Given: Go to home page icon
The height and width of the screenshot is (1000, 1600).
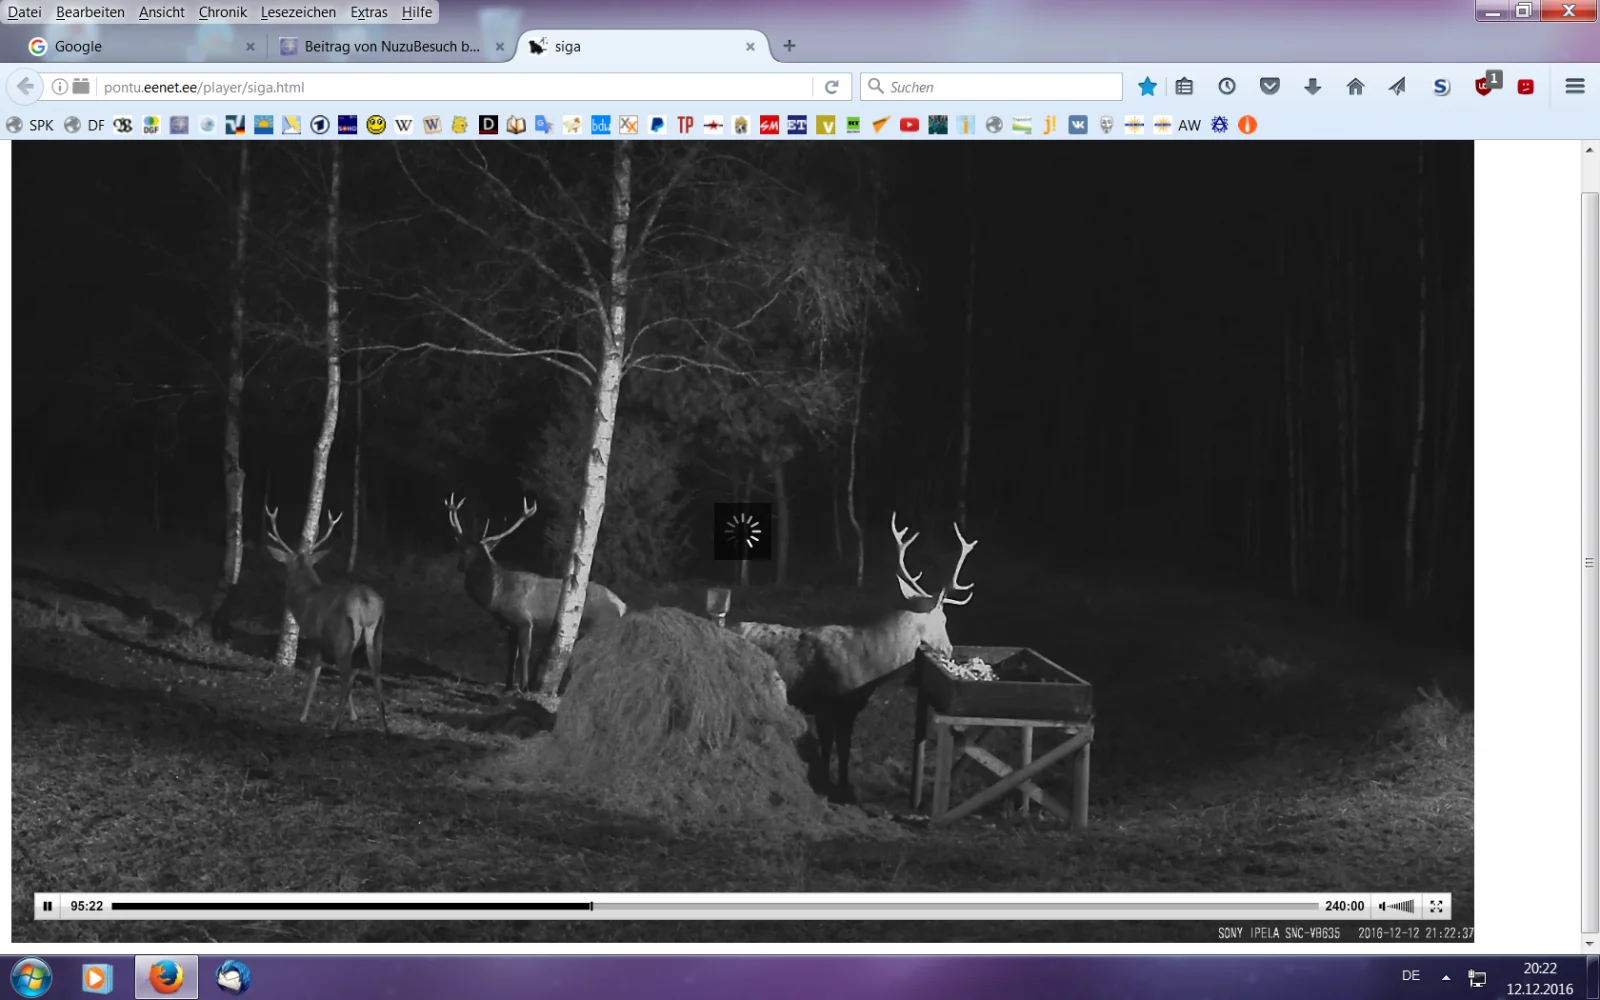Looking at the screenshot, I should point(1355,87).
